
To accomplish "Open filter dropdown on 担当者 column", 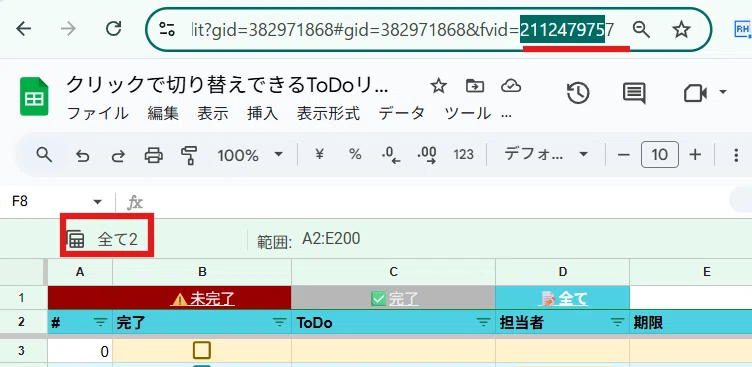I will coord(617,323).
